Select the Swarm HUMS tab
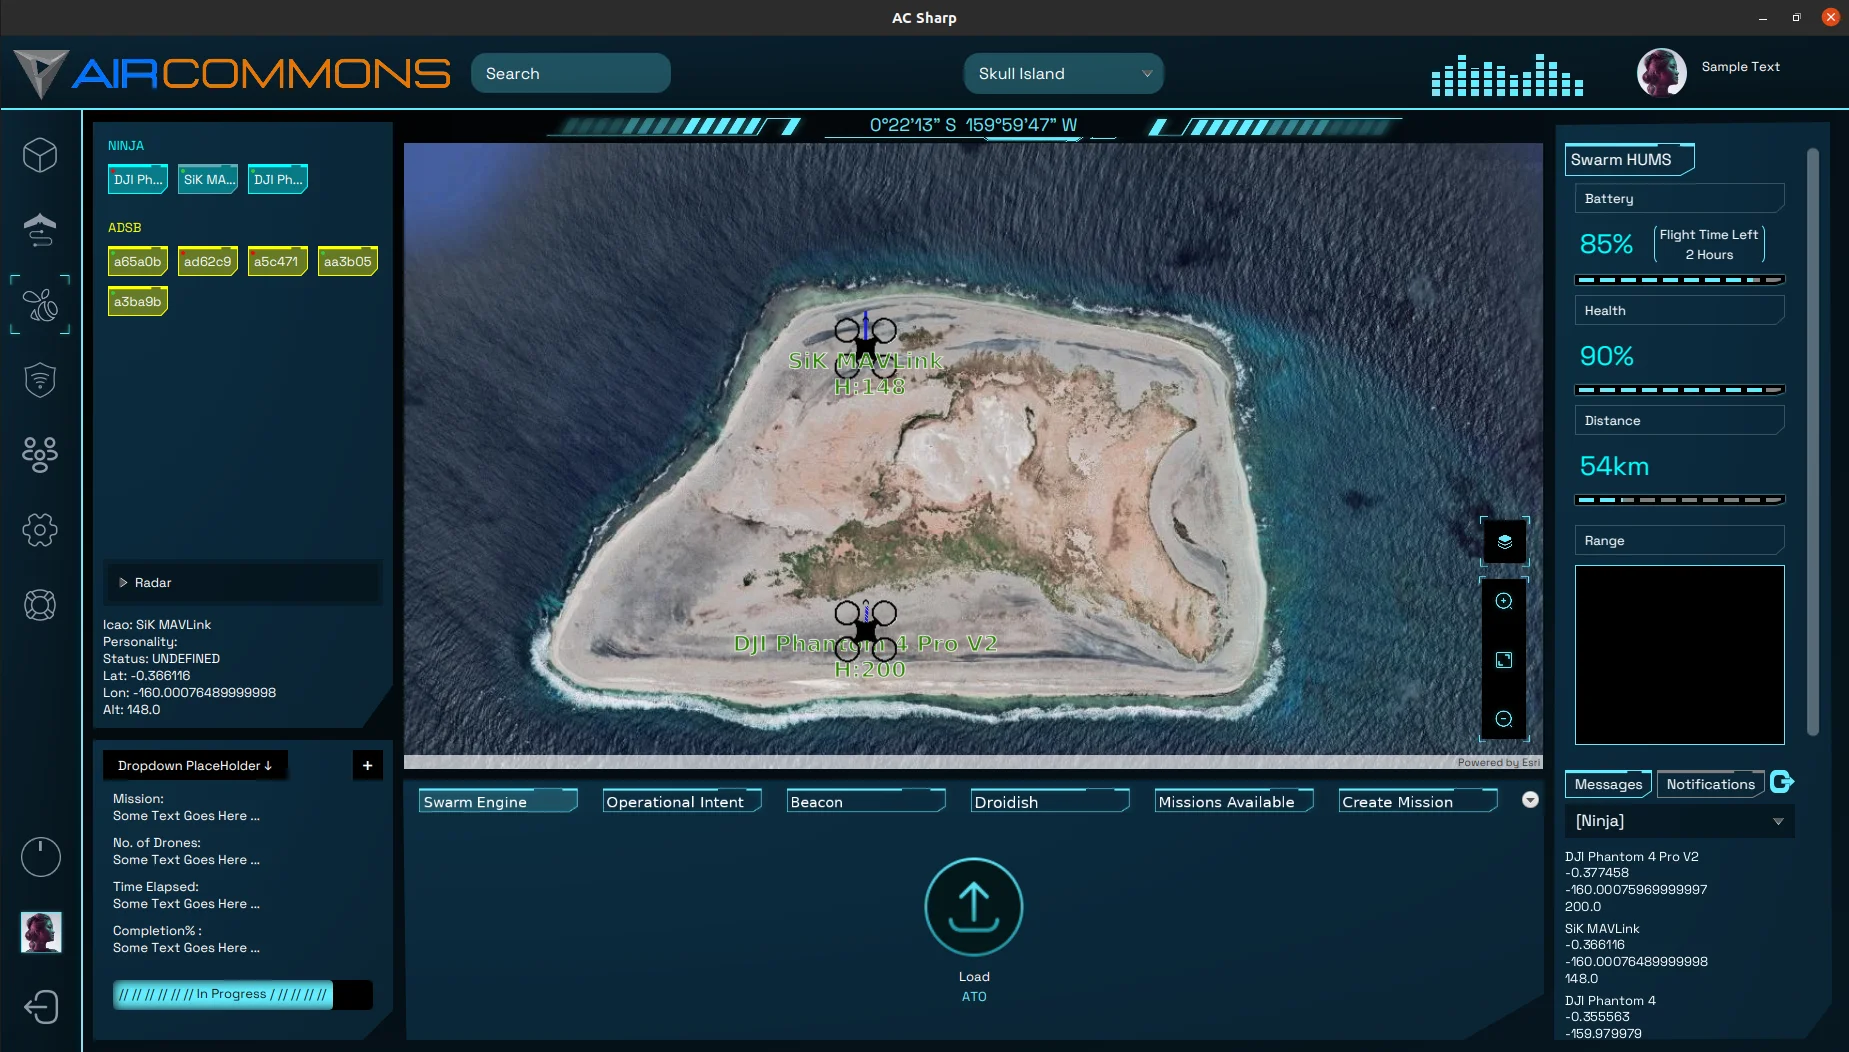1849x1052 pixels. pyautogui.click(x=1629, y=159)
